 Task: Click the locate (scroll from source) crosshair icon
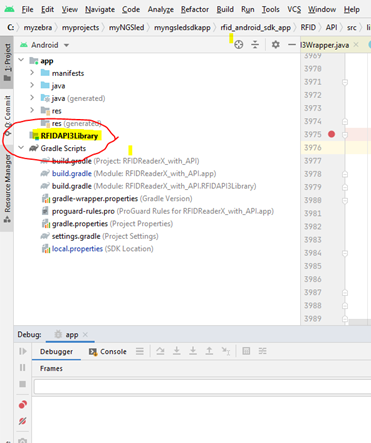pyautogui.click(x=239, y=44)
